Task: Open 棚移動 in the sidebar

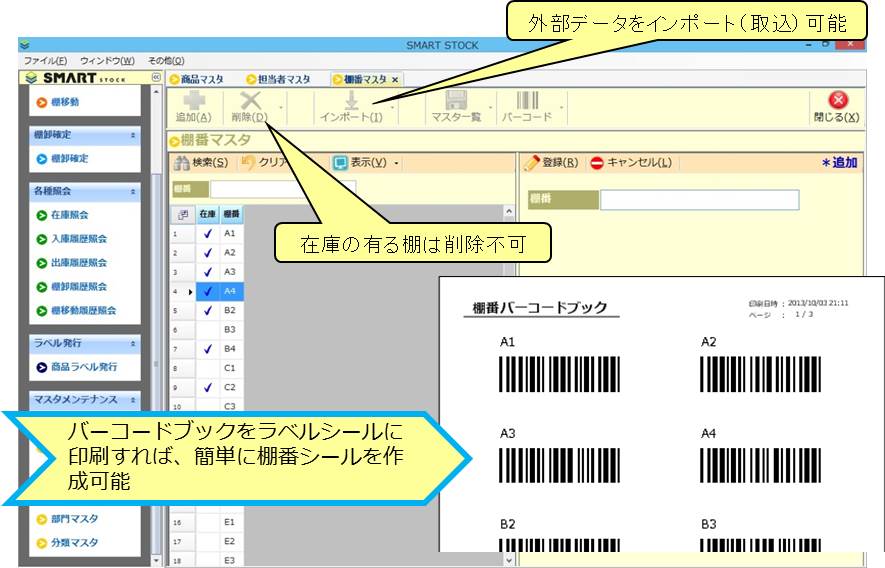Action: coord(59,102)
